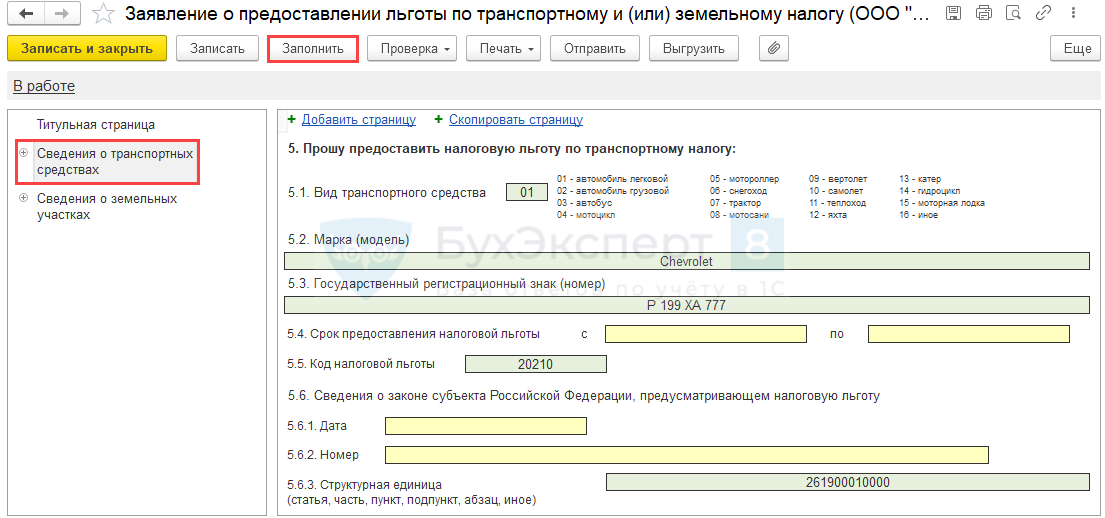This screenshot has width=1105, height=518.
Task: Open the Проверка dropdown
Action: 412,49
